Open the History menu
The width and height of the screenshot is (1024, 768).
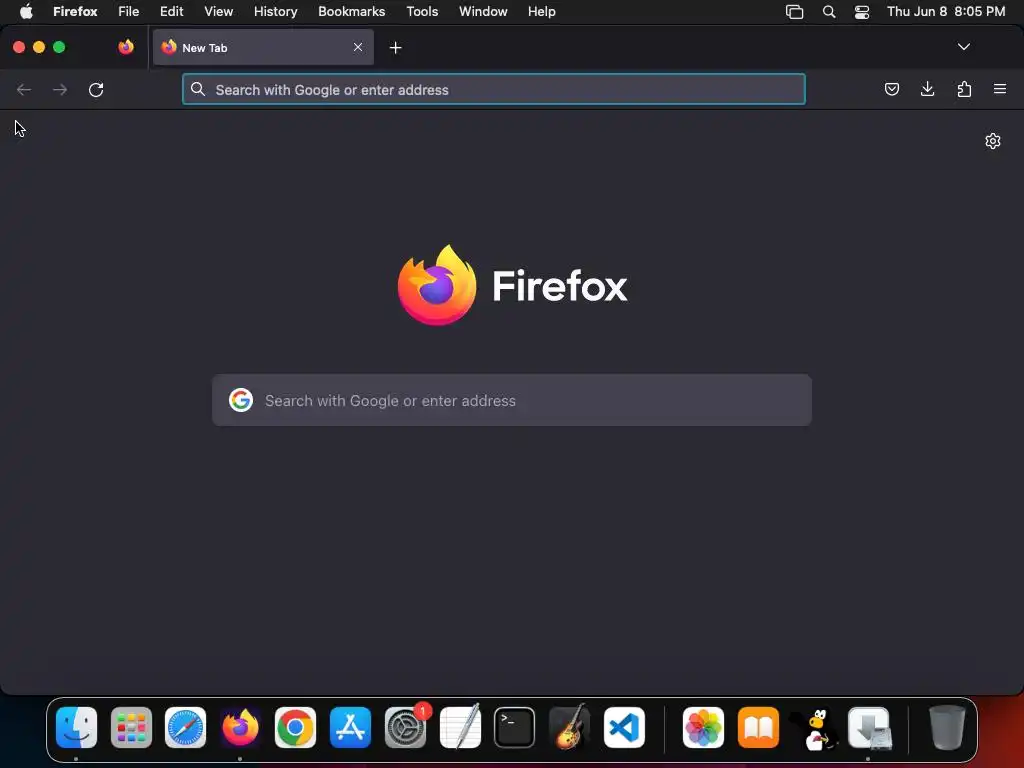pyautogui.click(x=276, y=11)
